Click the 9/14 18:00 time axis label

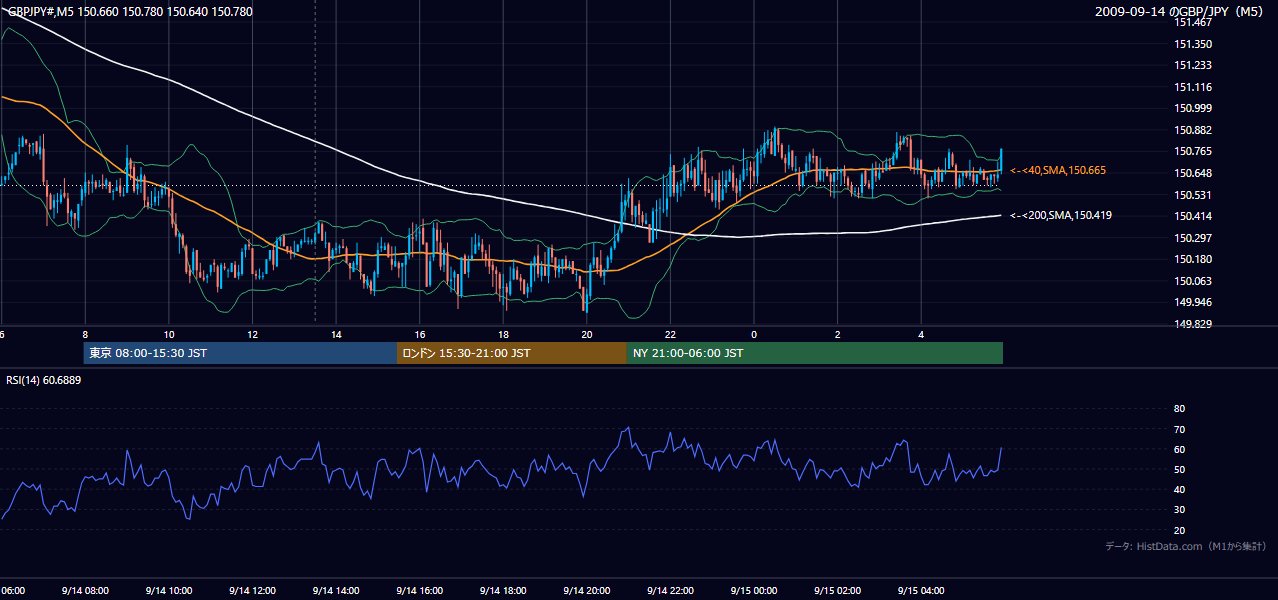503,590
